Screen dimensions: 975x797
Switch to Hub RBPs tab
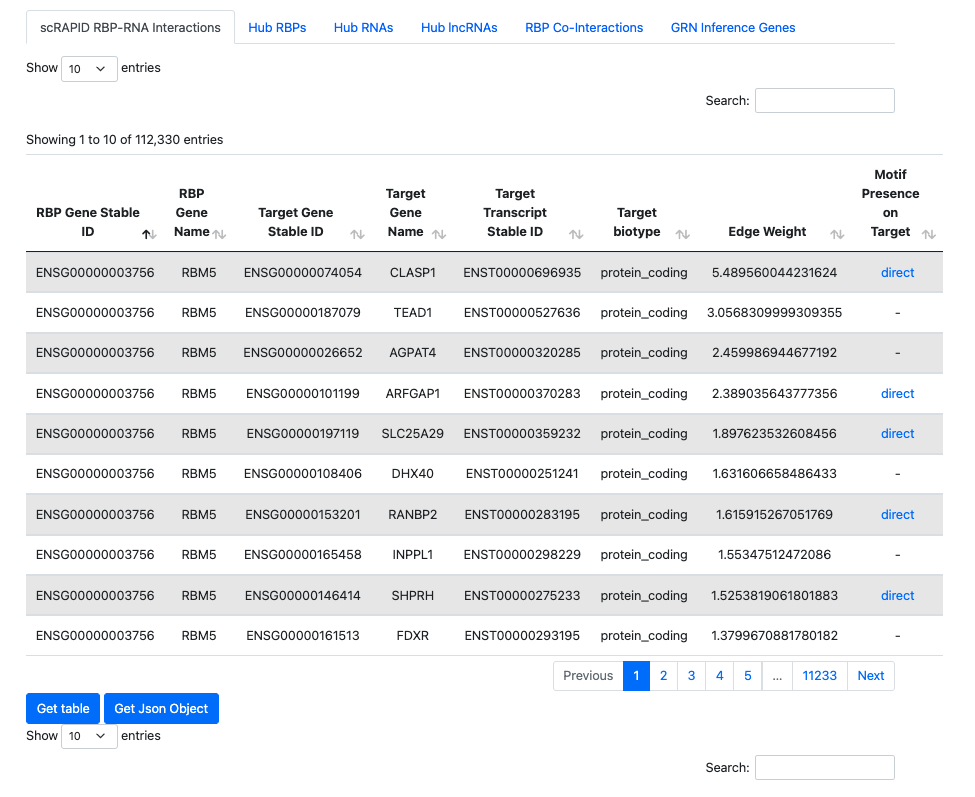277,28
